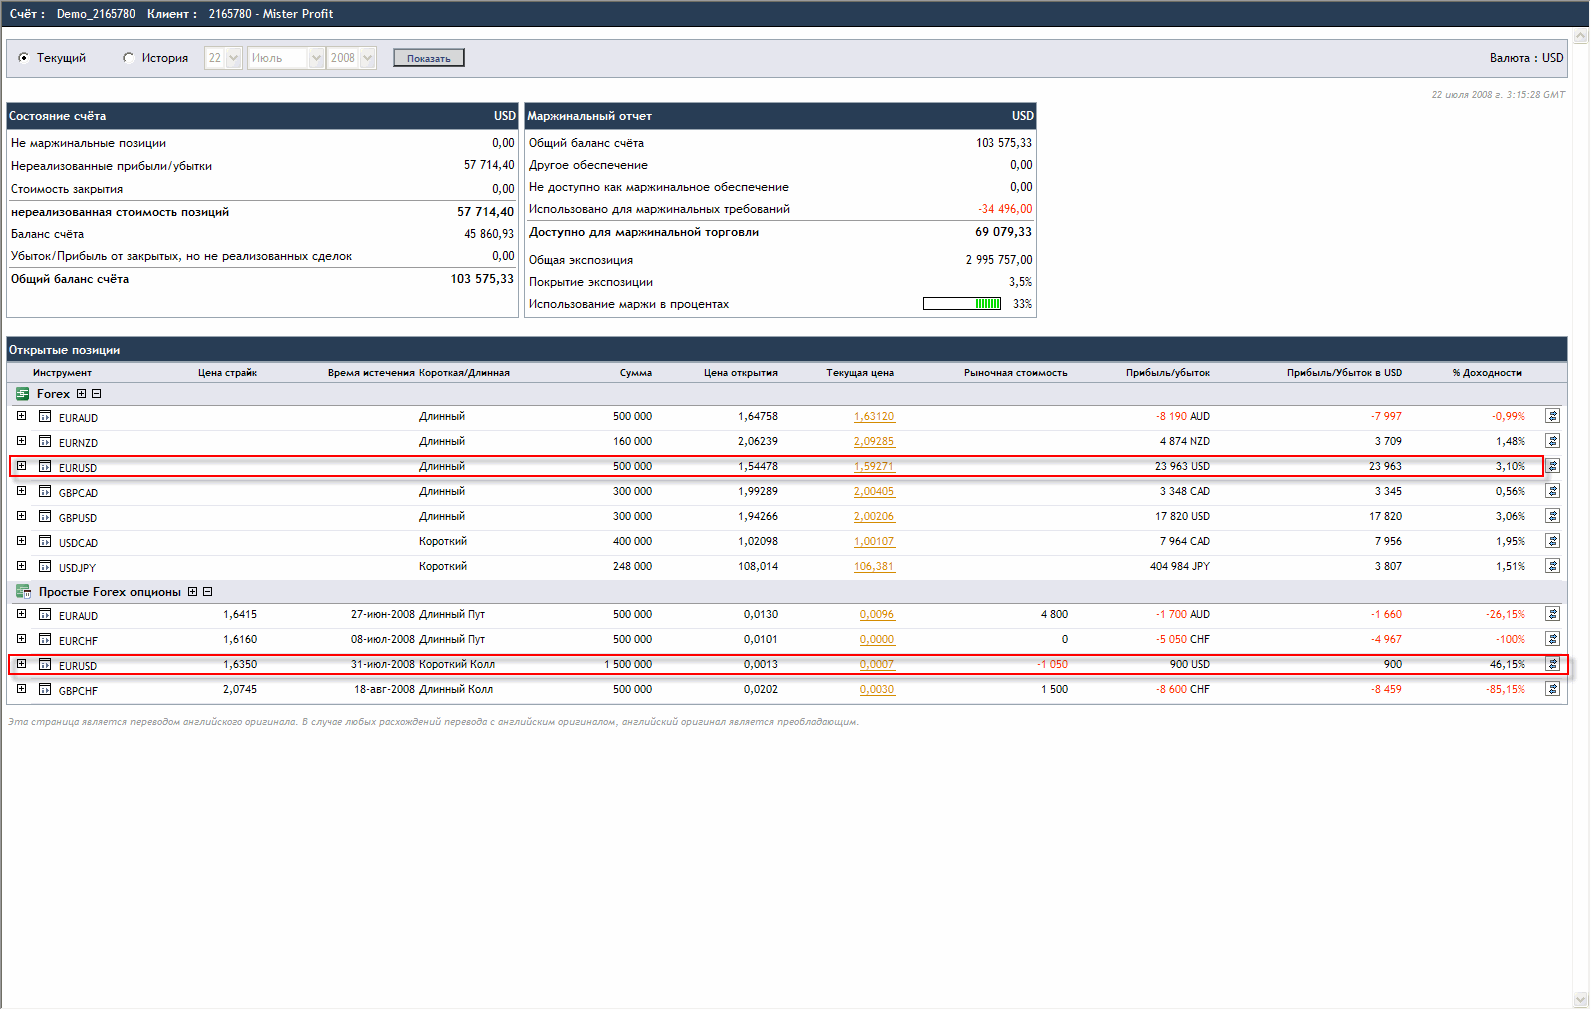
Task: Open the details window icon next to USDCAD
Action: pos(45,541)
